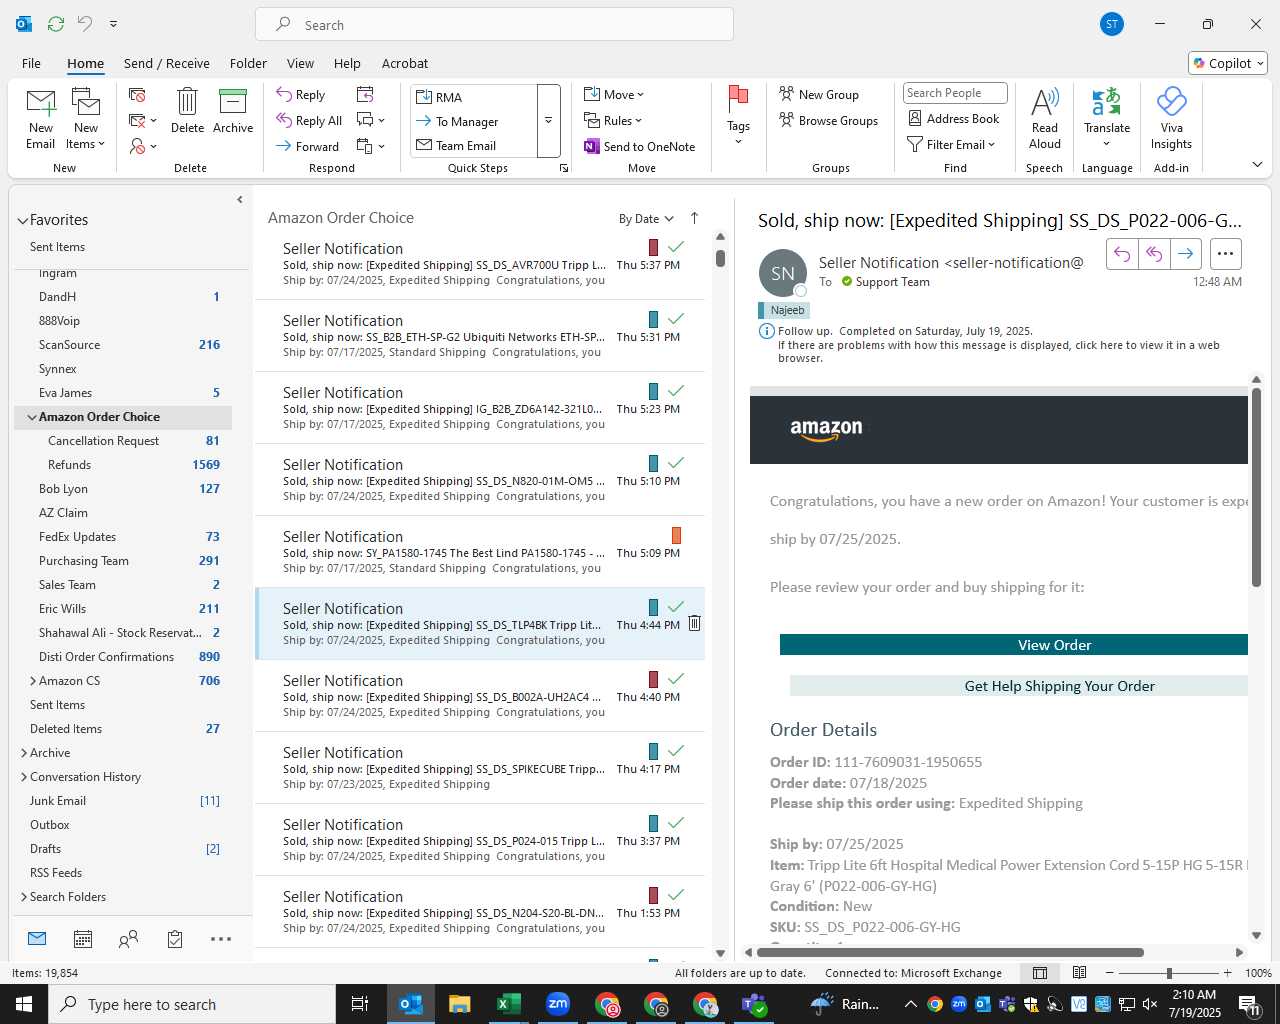Switch to reading view in status bar
The image size is (1280, 1024).
(1080, 973)
